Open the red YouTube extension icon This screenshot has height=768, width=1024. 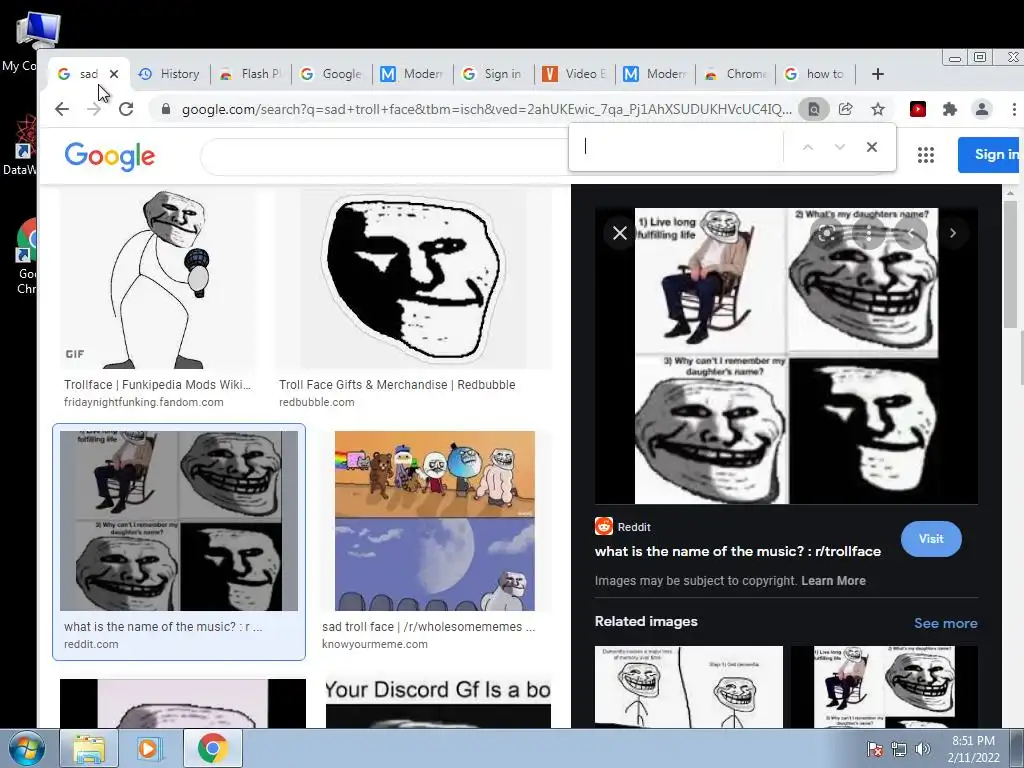[x=918, y=109]
